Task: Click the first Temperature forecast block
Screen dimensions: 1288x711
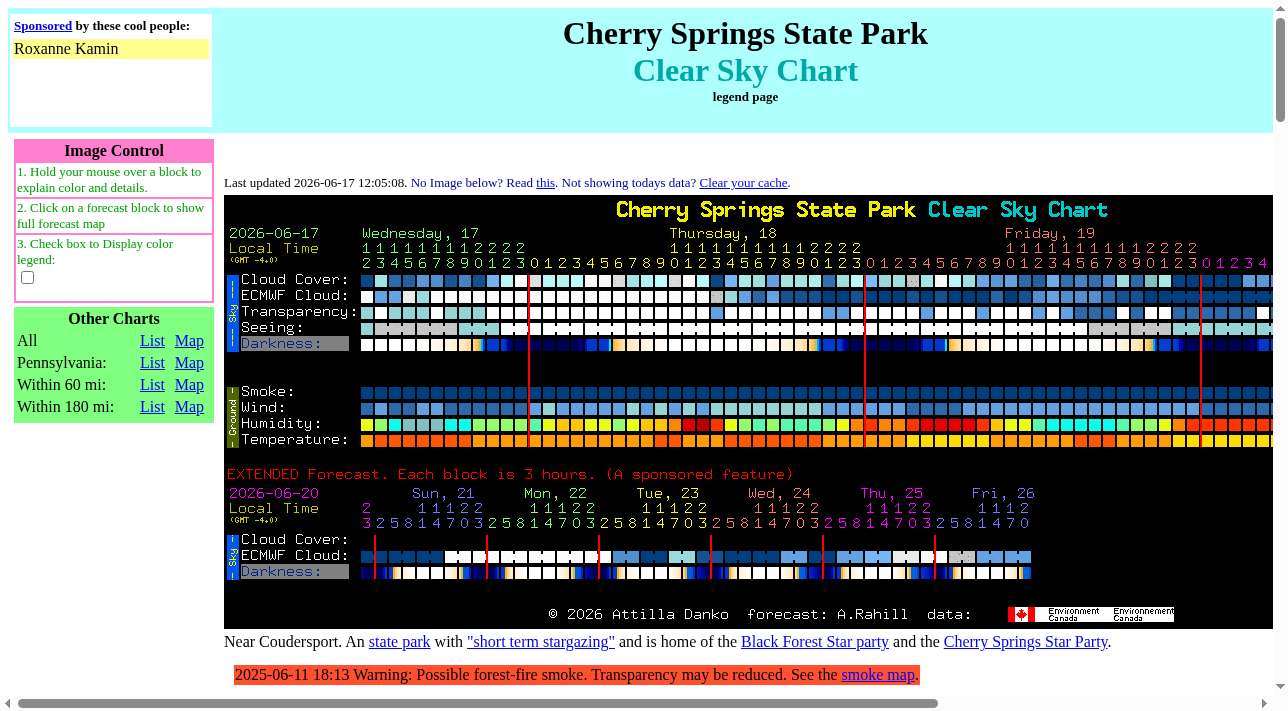Action: (x=367, y=441)
